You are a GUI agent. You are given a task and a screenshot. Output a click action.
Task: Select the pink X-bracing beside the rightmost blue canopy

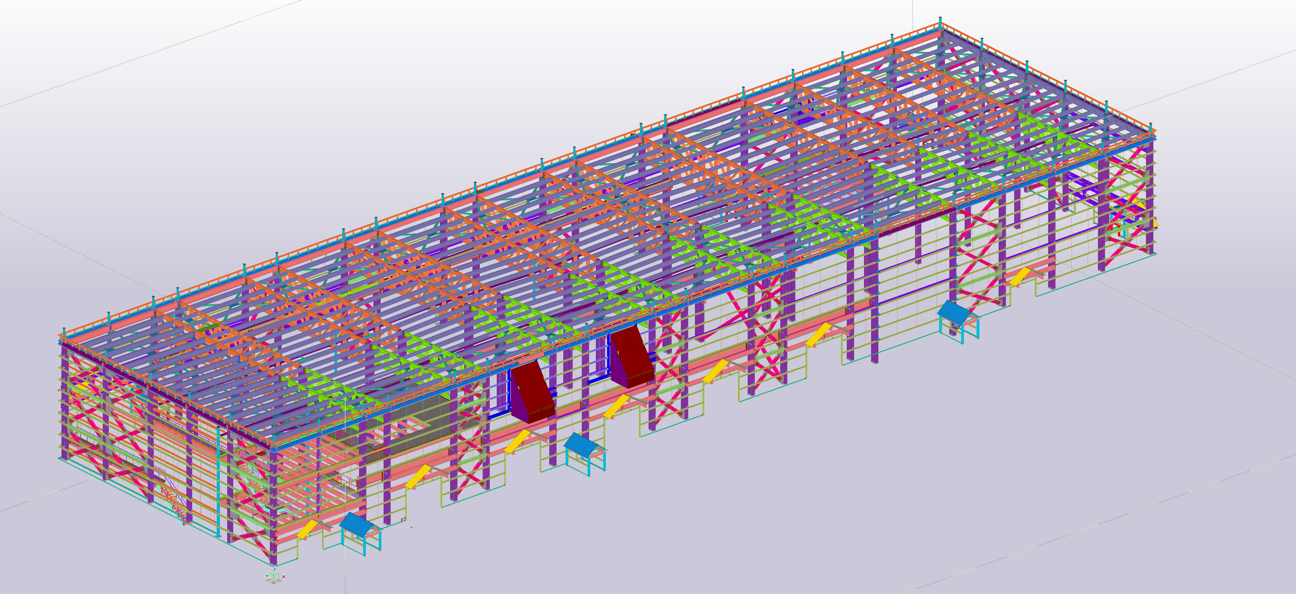pyautogui.click(x=978, y=250)
